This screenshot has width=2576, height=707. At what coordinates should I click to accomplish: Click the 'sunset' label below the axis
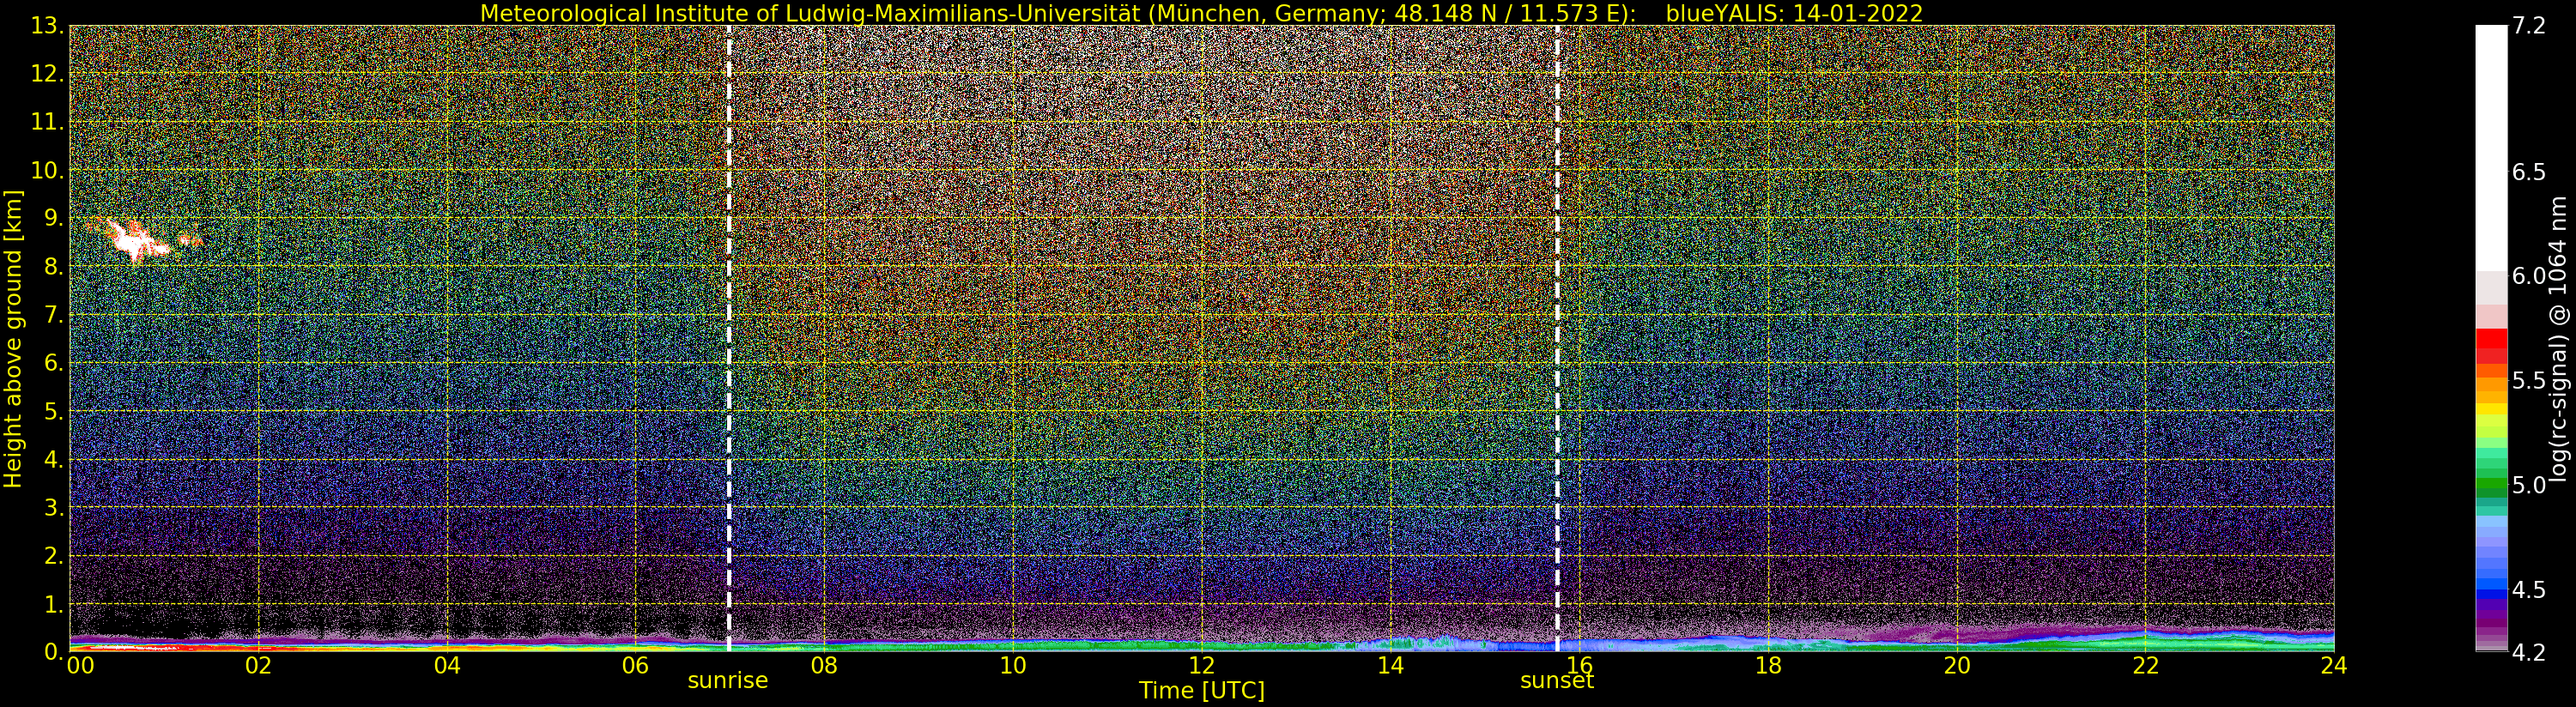pyautogui.click(x=1557, y=681)
